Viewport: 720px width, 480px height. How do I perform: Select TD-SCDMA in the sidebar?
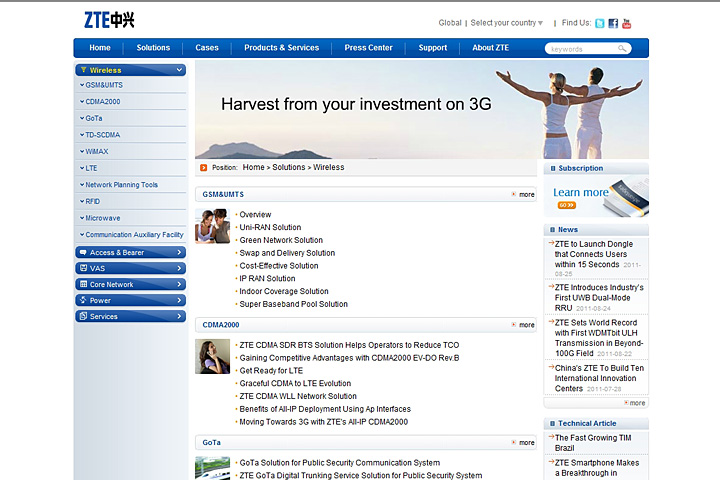click(x=103, y=135)
